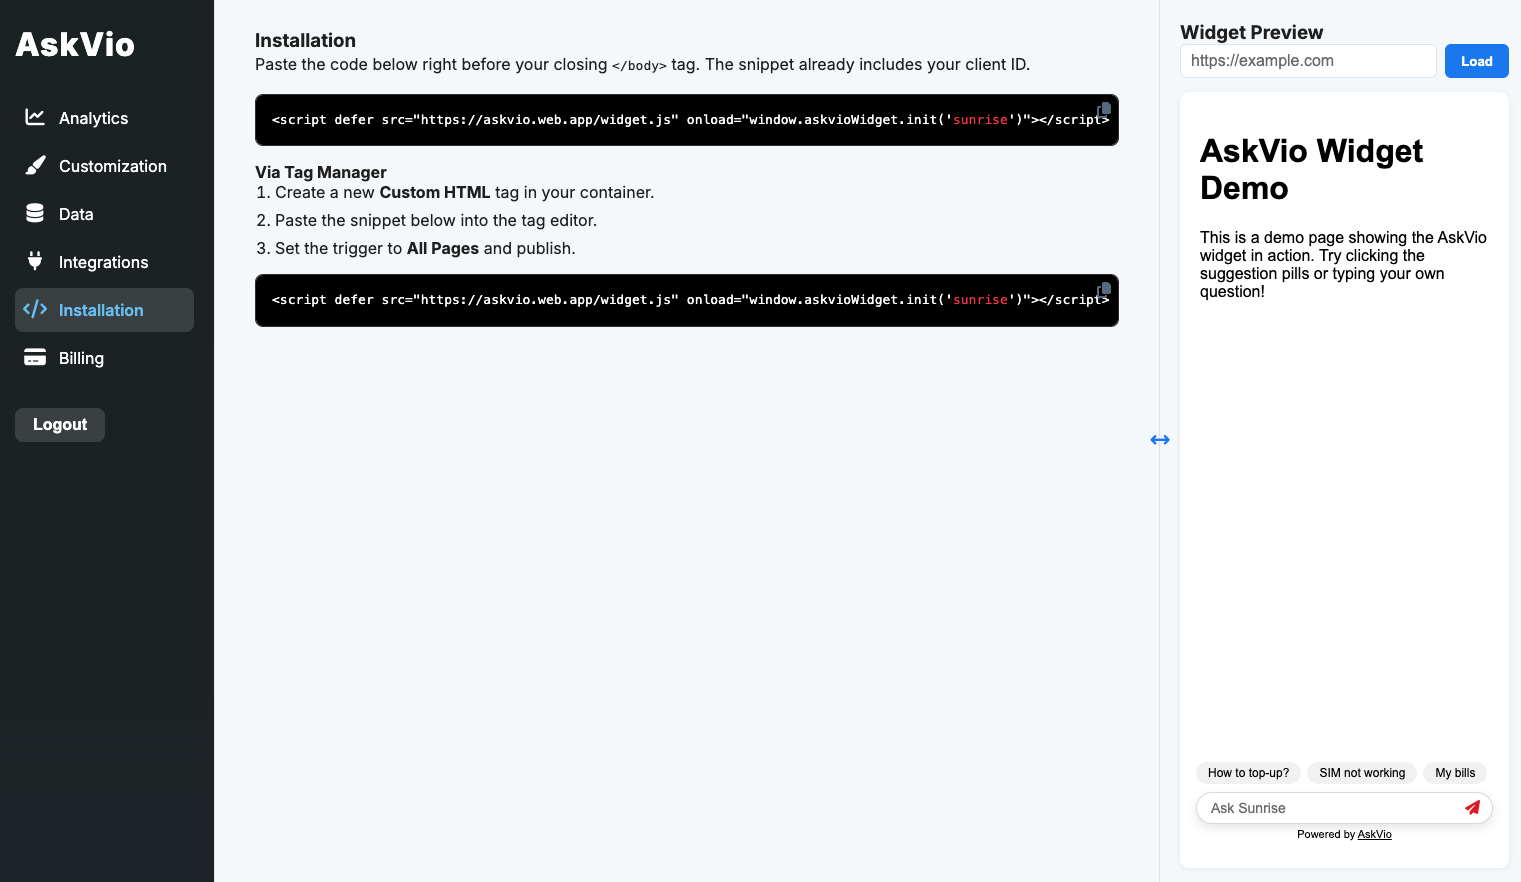Open Integrations in the sidebar
Image resolution: width=1521 pixels, height=882 pixels.
(104, 262)
